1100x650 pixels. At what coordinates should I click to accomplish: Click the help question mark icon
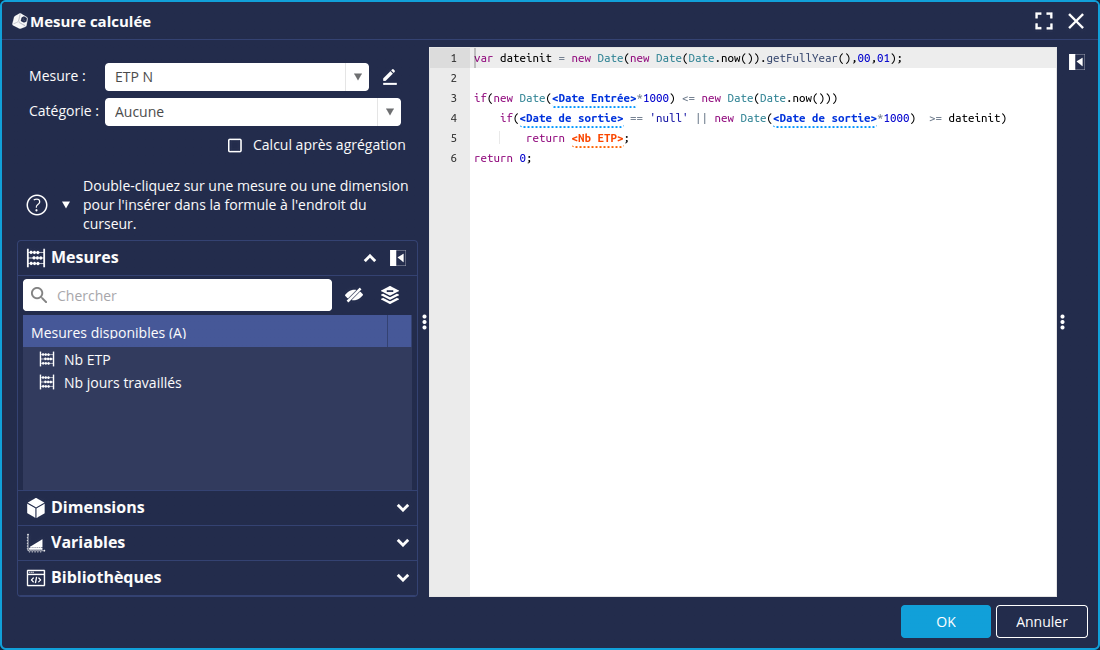[37, 205]
